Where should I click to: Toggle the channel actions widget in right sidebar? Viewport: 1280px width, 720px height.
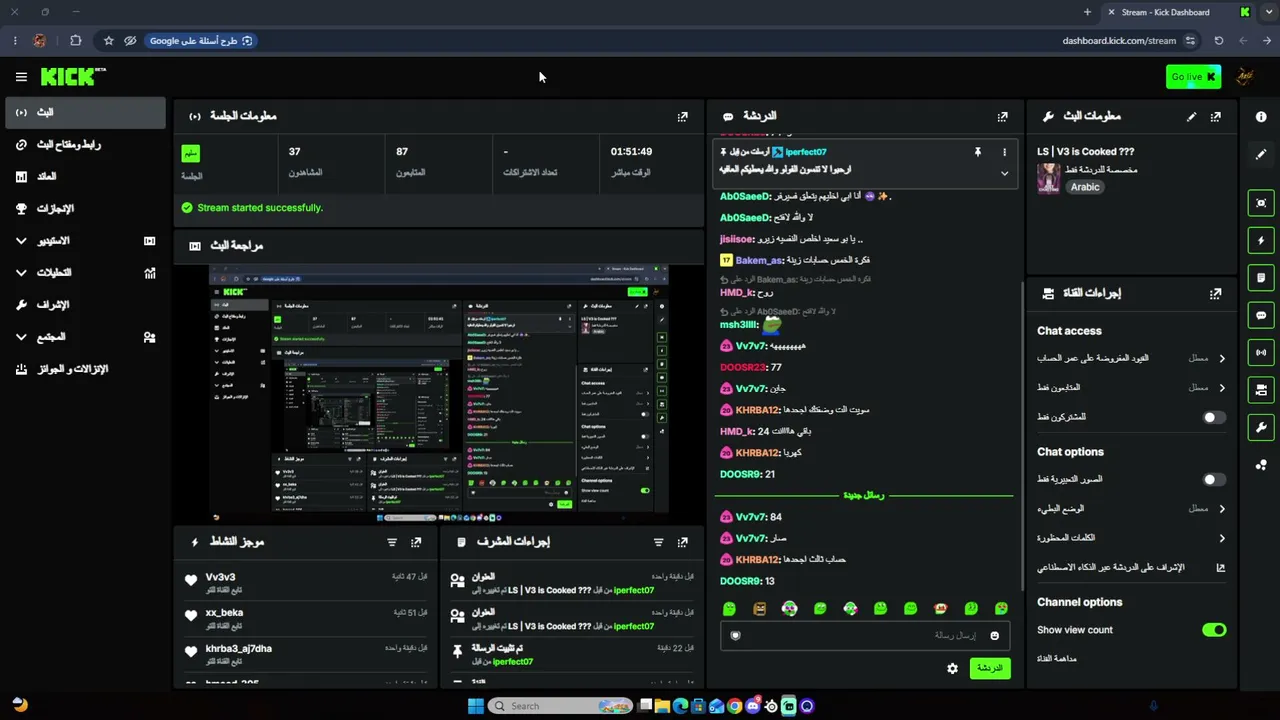tap(1261, 390)
